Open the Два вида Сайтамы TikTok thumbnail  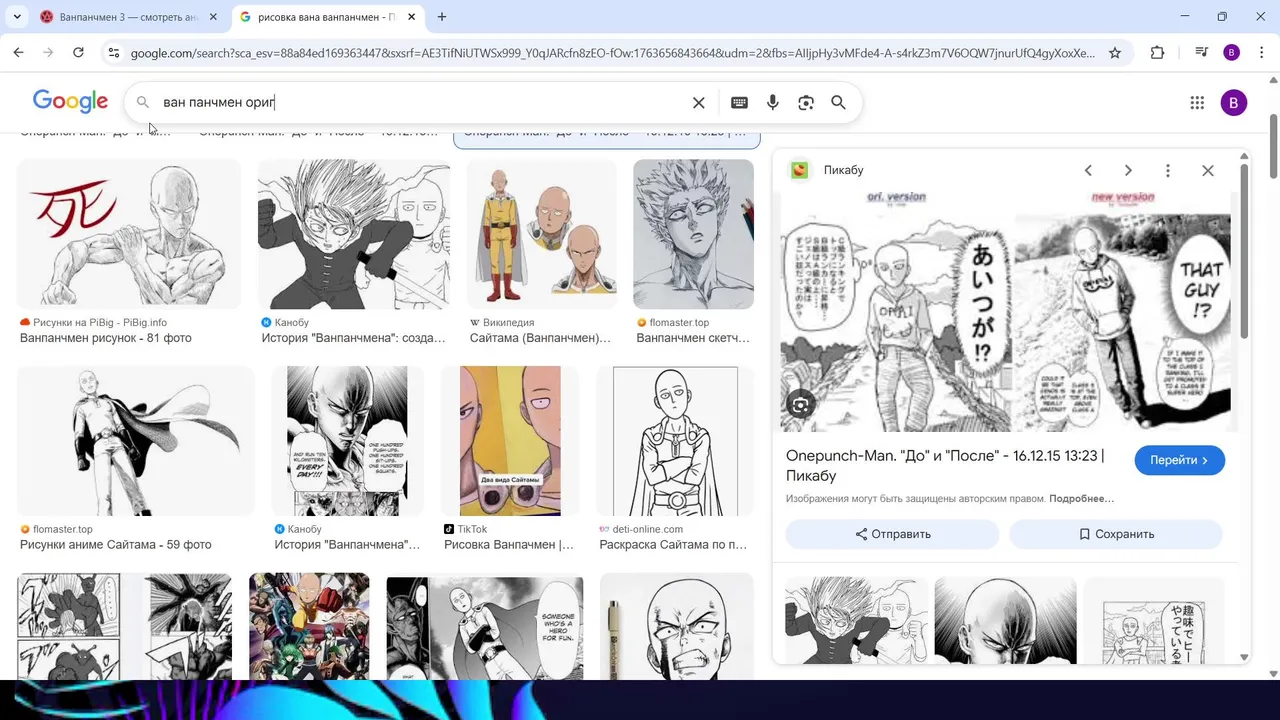click(510, 441)
